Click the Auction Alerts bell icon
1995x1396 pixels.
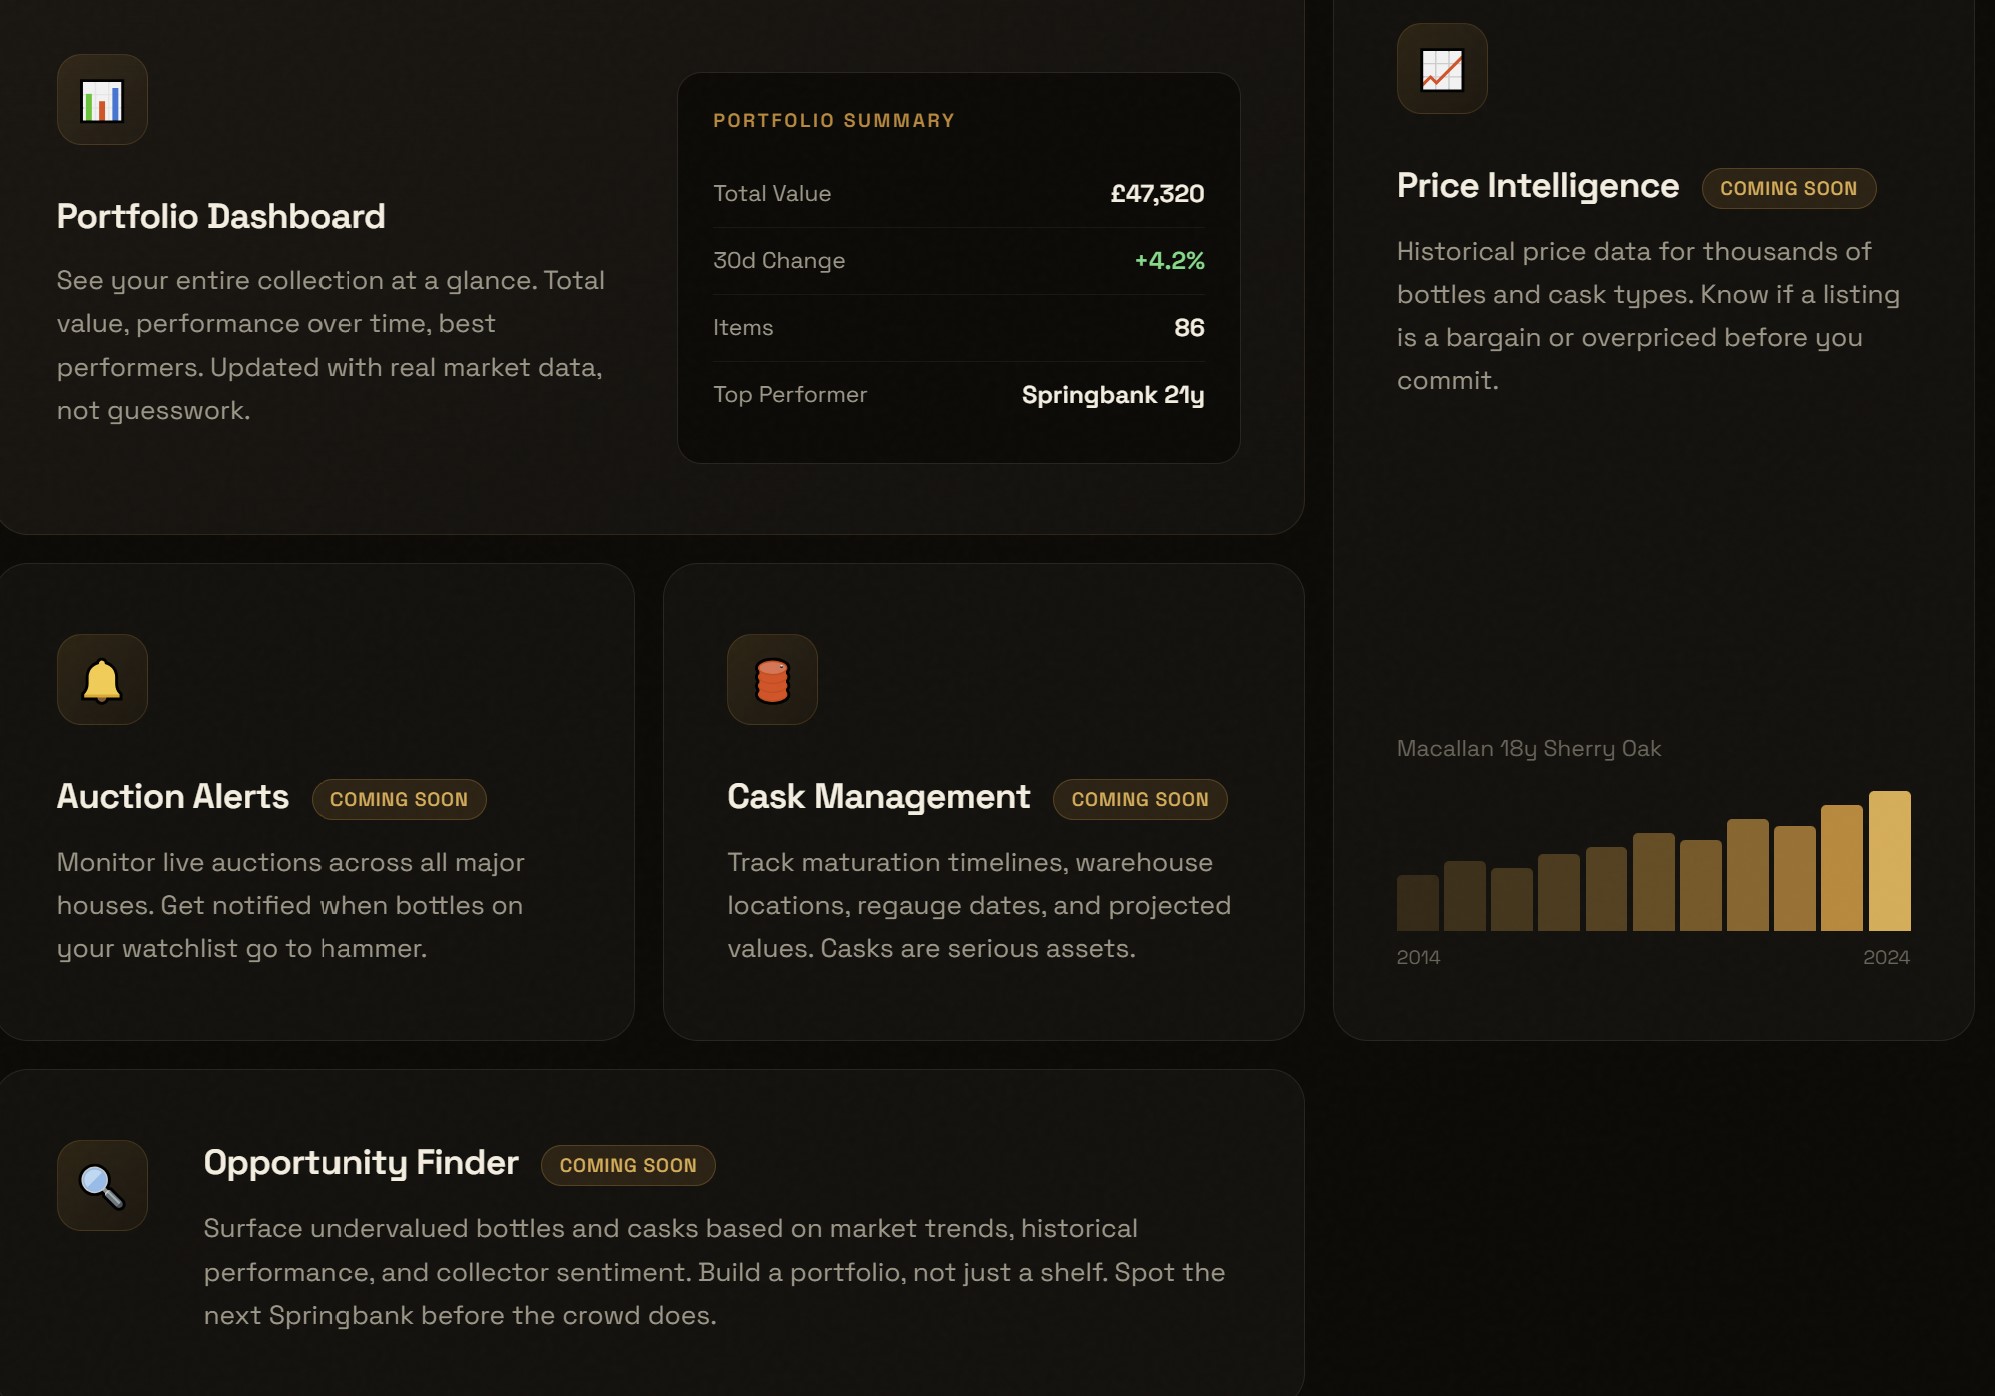point(102,680)
